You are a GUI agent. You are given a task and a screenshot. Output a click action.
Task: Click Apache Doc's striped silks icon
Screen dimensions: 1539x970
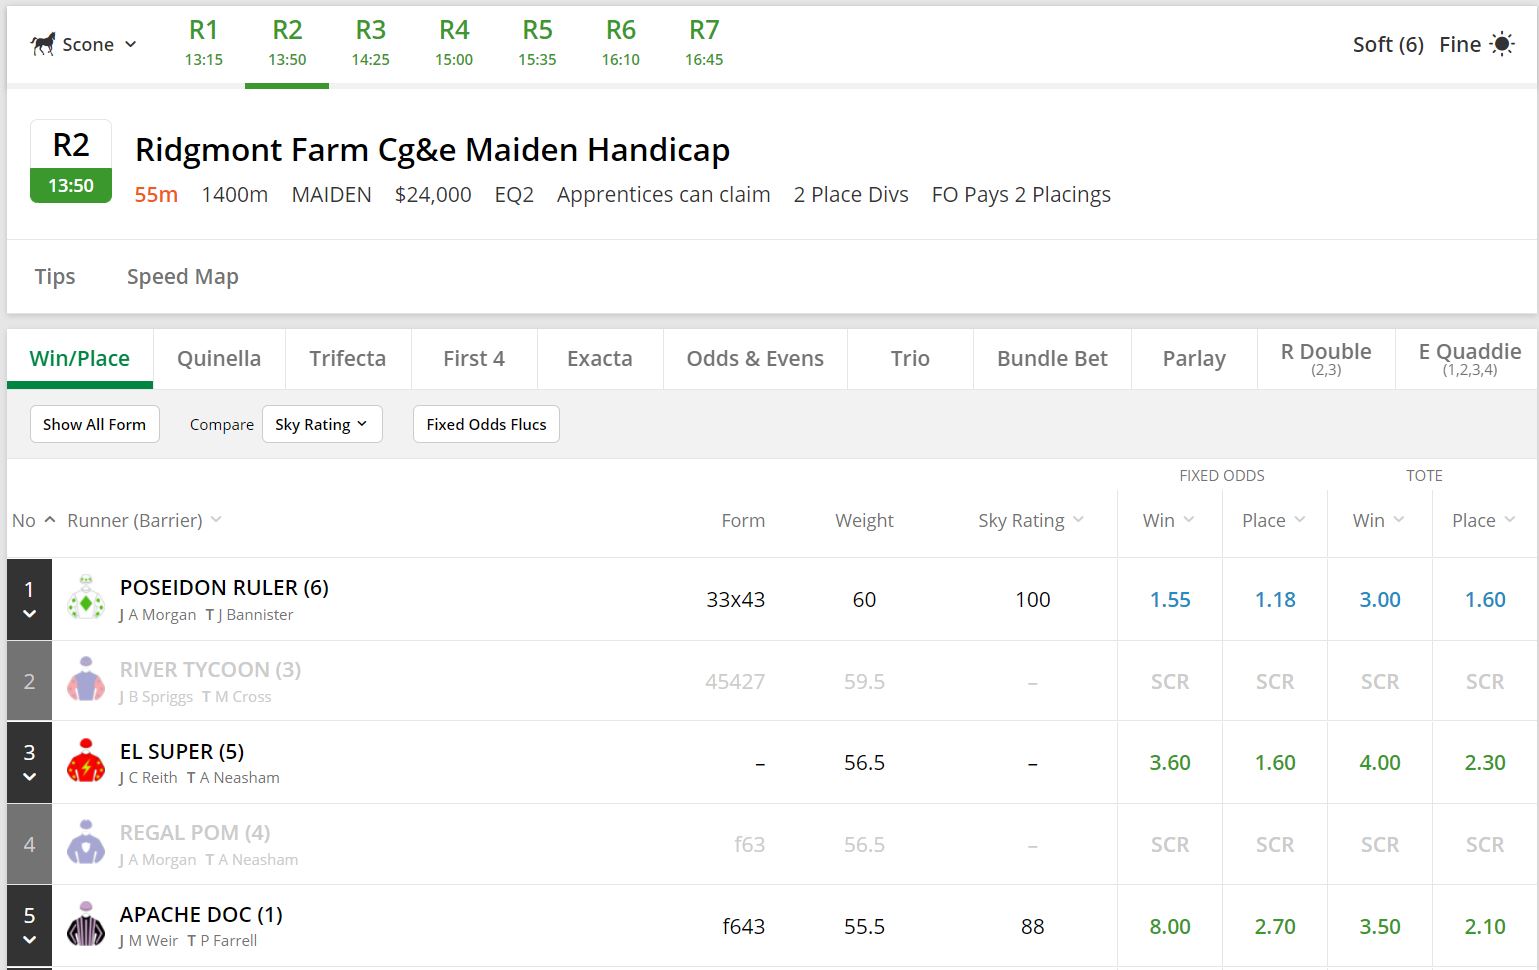click(x=86, y=925)
